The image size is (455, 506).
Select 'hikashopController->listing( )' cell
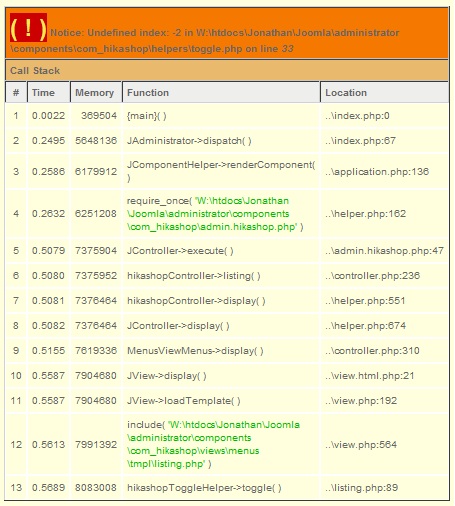[194, 276]
